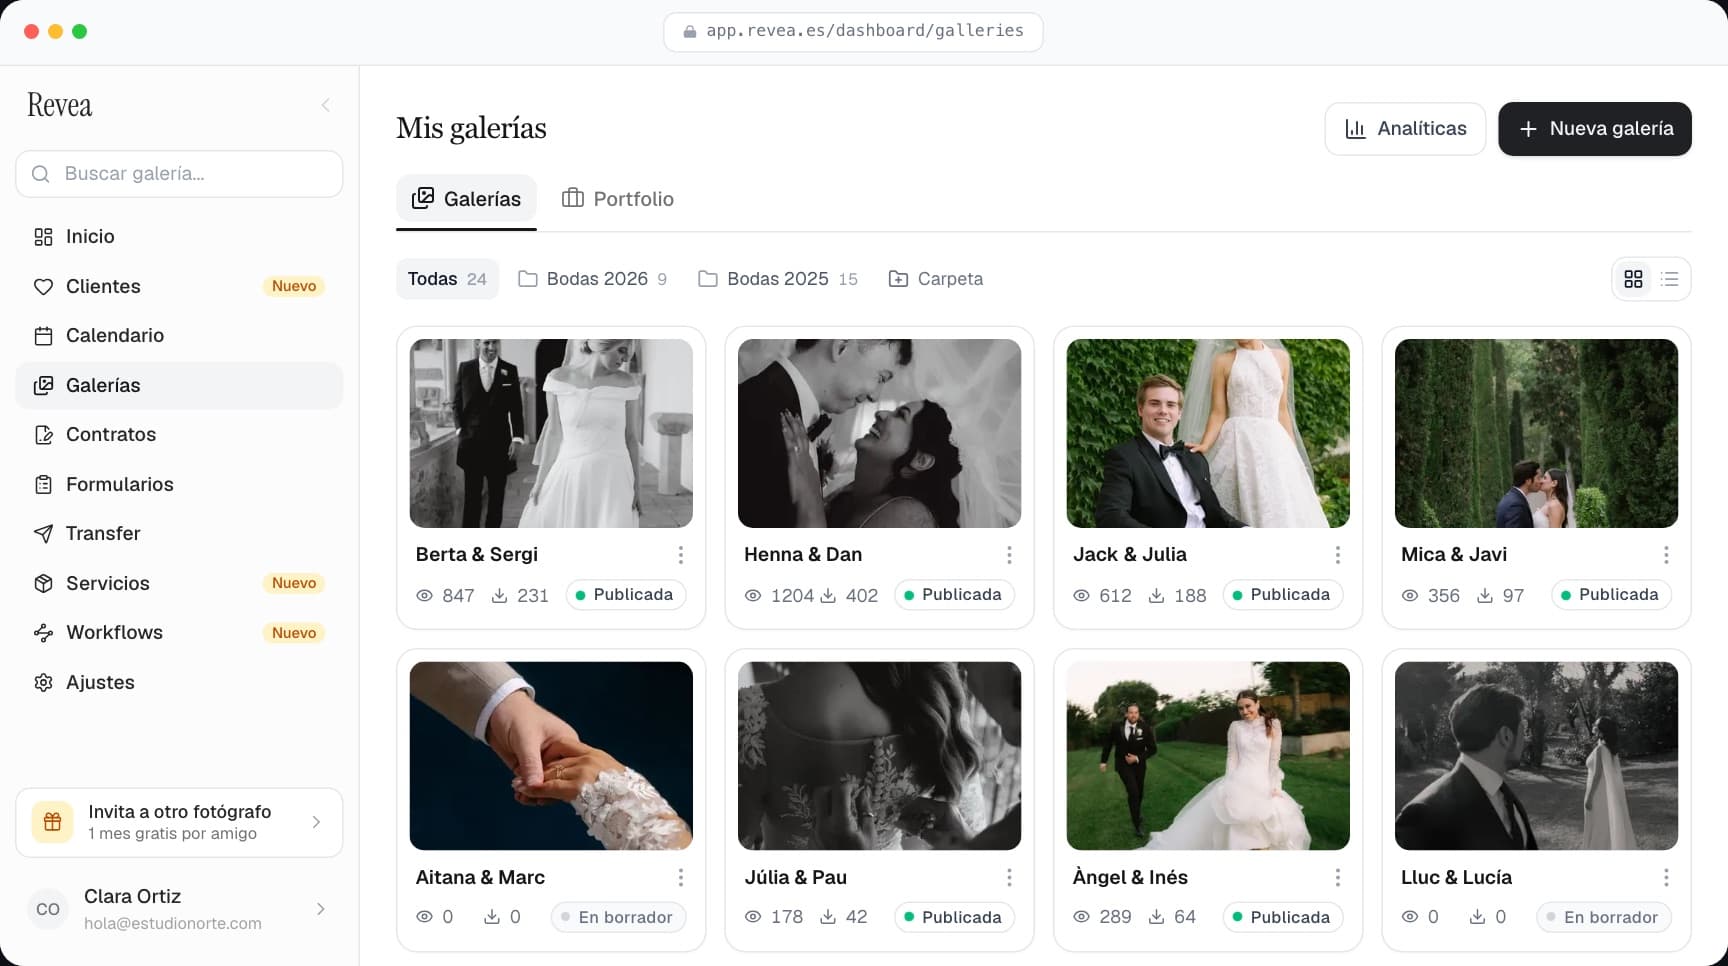The image size is (1728, 966).
Task: Open Formularios section
Action: [179, 485]
